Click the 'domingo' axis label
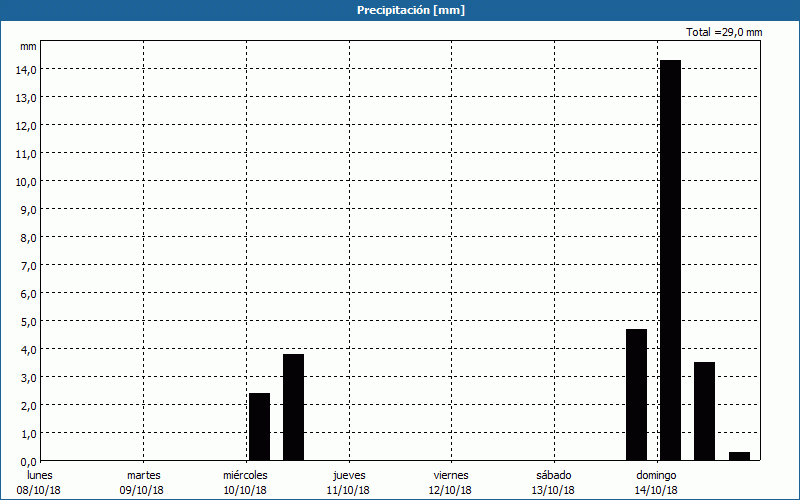The width and height of the screenshot is (800, 500). pyautogui.click(x=656, y=476)
